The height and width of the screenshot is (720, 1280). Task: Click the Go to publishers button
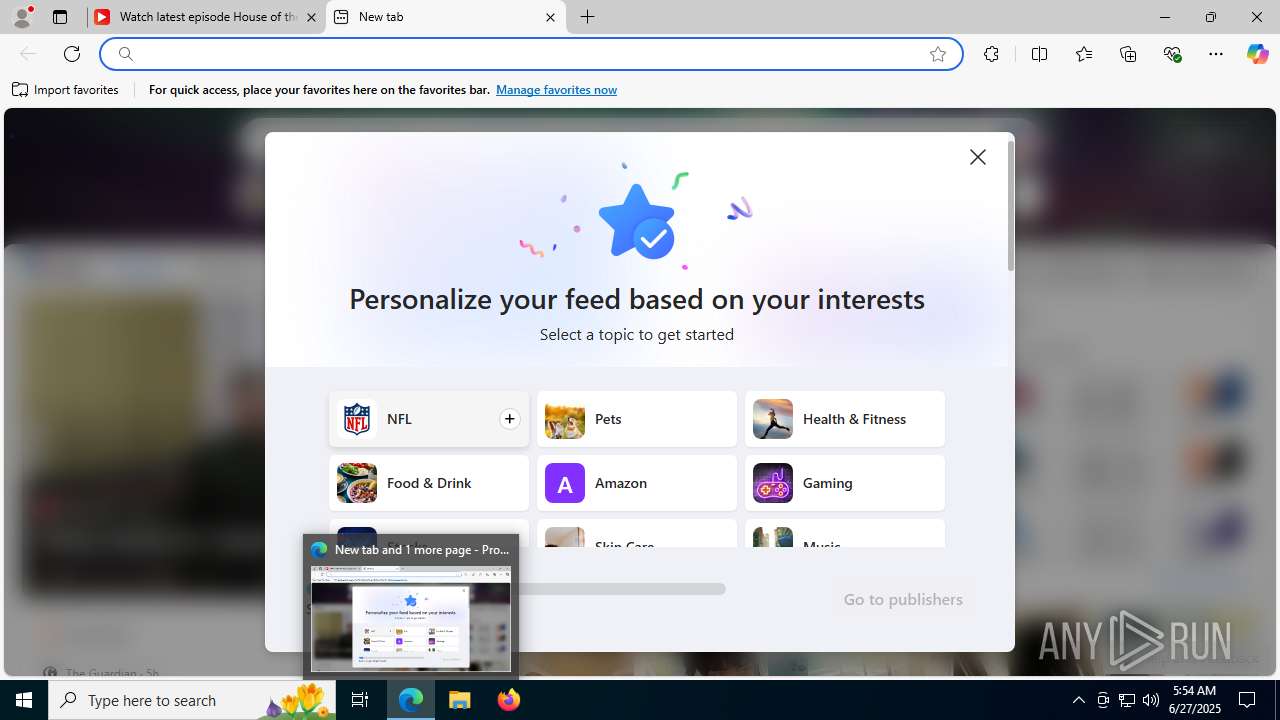(903, 599)
